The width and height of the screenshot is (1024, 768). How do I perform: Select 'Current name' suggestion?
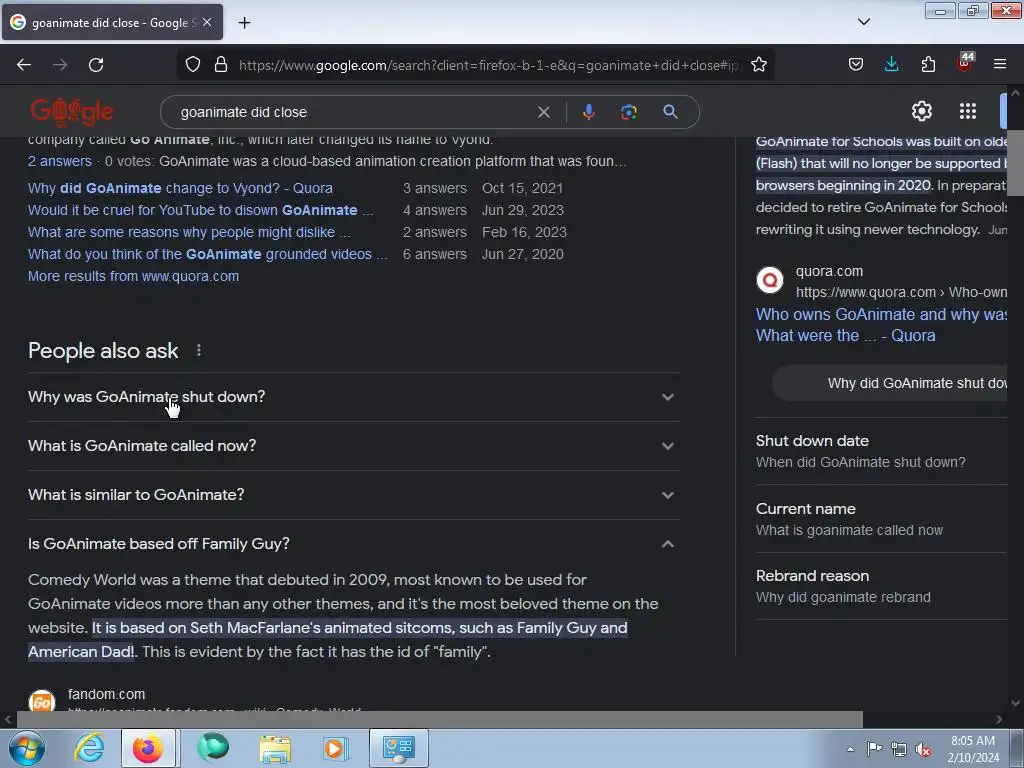click(x=881, y=519)
